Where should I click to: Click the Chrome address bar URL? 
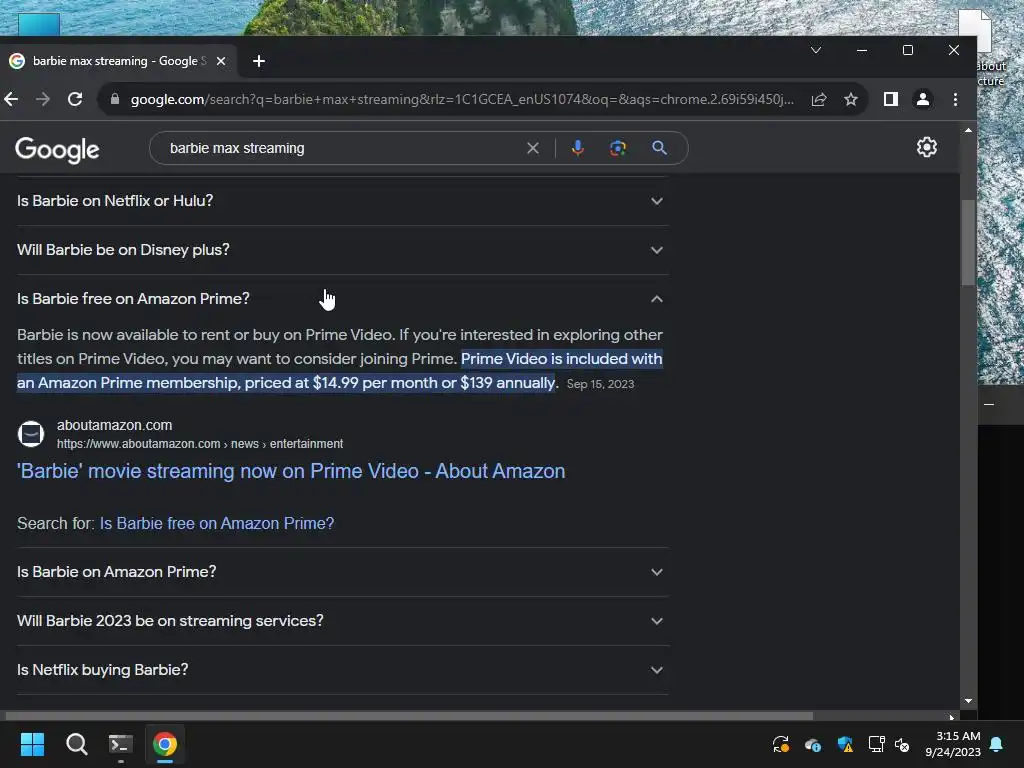click(462, 99)
